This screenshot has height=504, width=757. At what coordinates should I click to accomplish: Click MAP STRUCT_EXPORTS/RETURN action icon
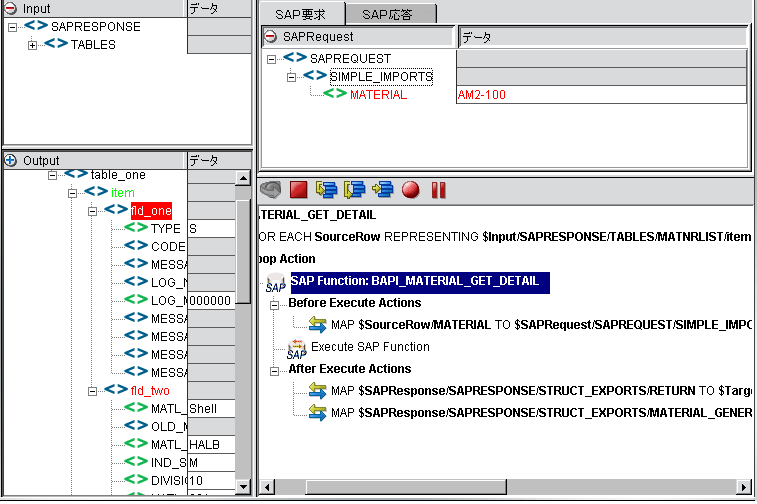pos(318,390)
